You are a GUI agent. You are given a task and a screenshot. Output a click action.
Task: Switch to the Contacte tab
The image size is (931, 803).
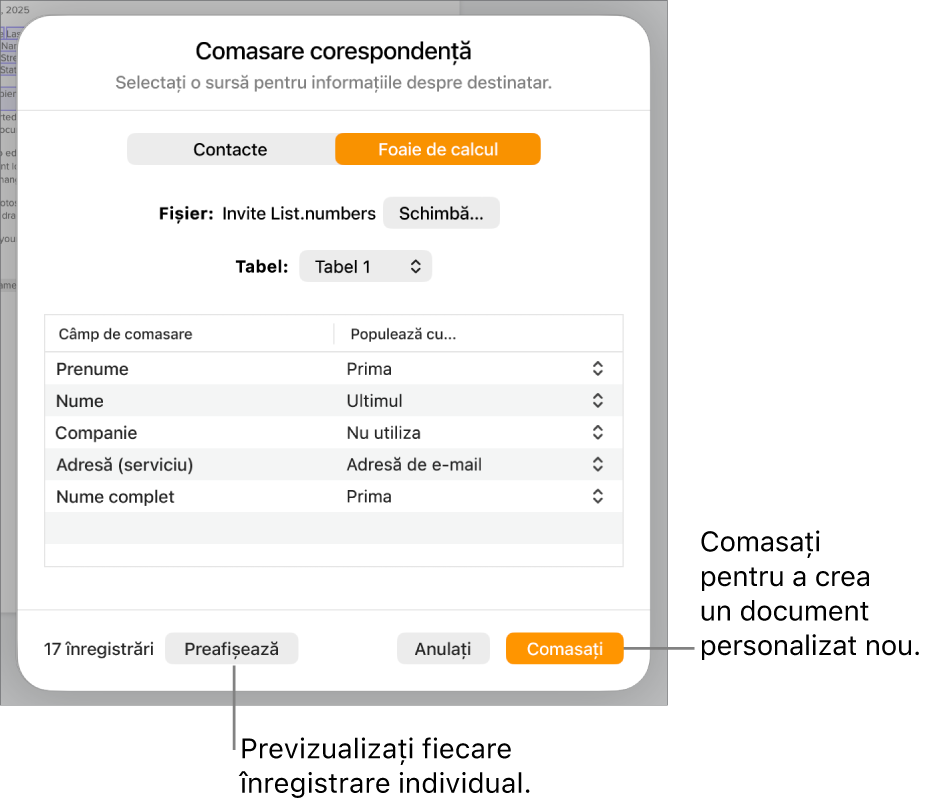click(230, 149)
